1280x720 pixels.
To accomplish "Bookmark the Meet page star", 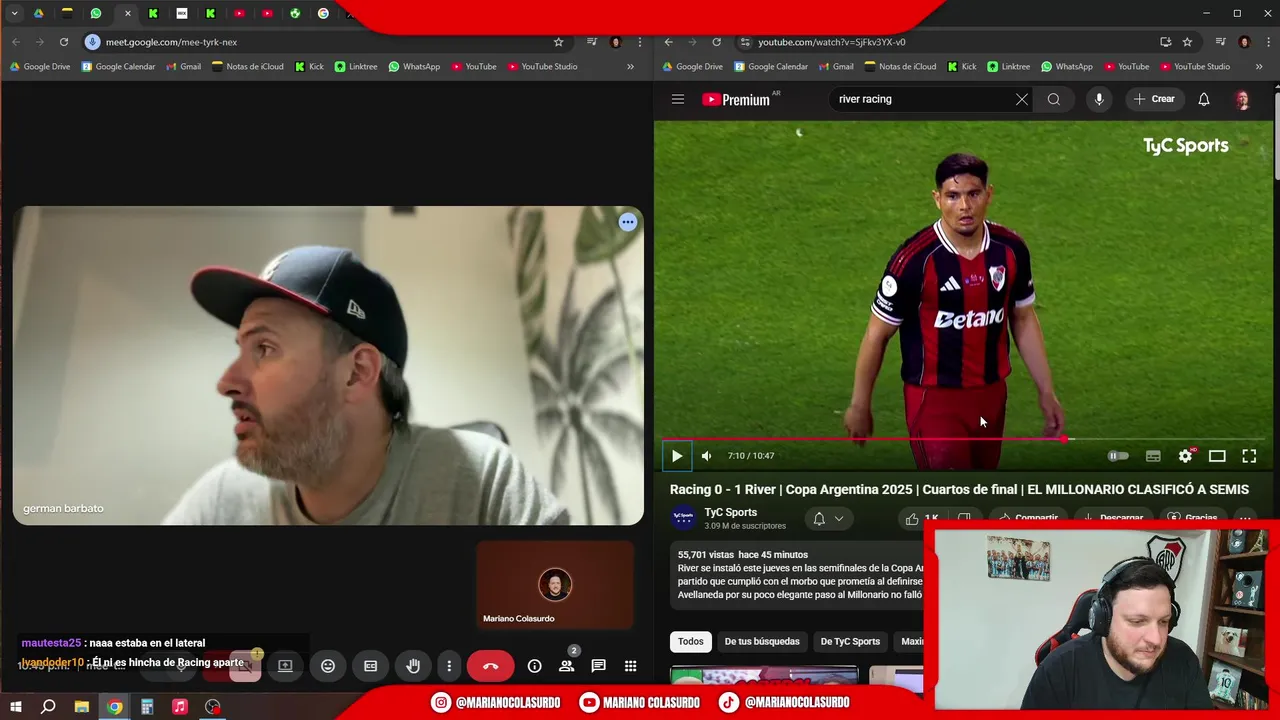I will tap(559, 42).
